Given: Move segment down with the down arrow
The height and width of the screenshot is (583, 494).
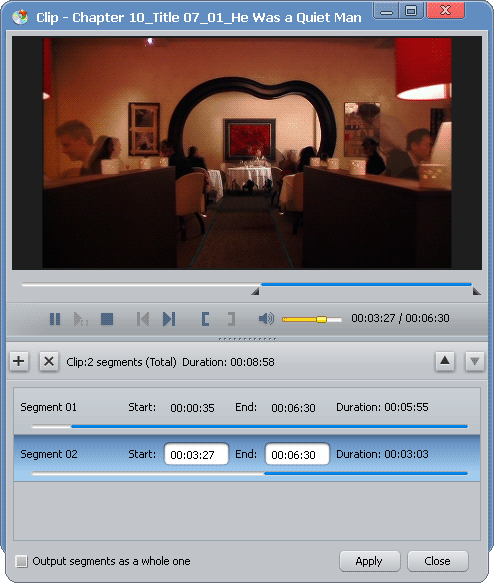Looking at the screenshot, I should (x=475, y=361).
